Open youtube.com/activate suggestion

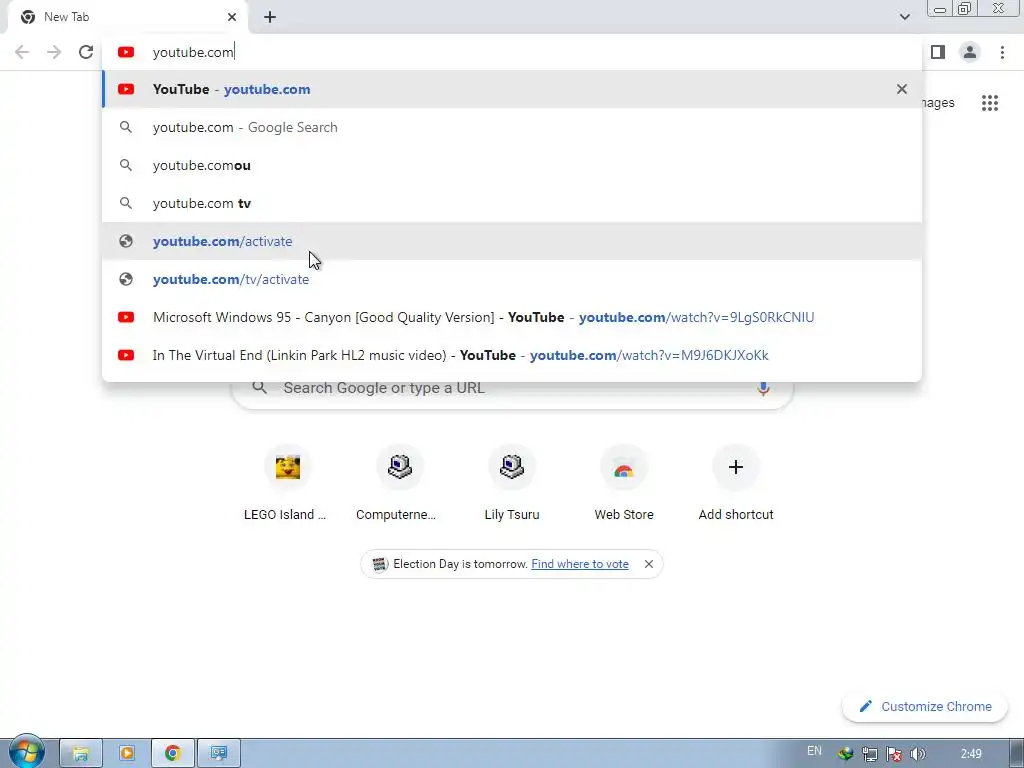(x=512, y=241)
